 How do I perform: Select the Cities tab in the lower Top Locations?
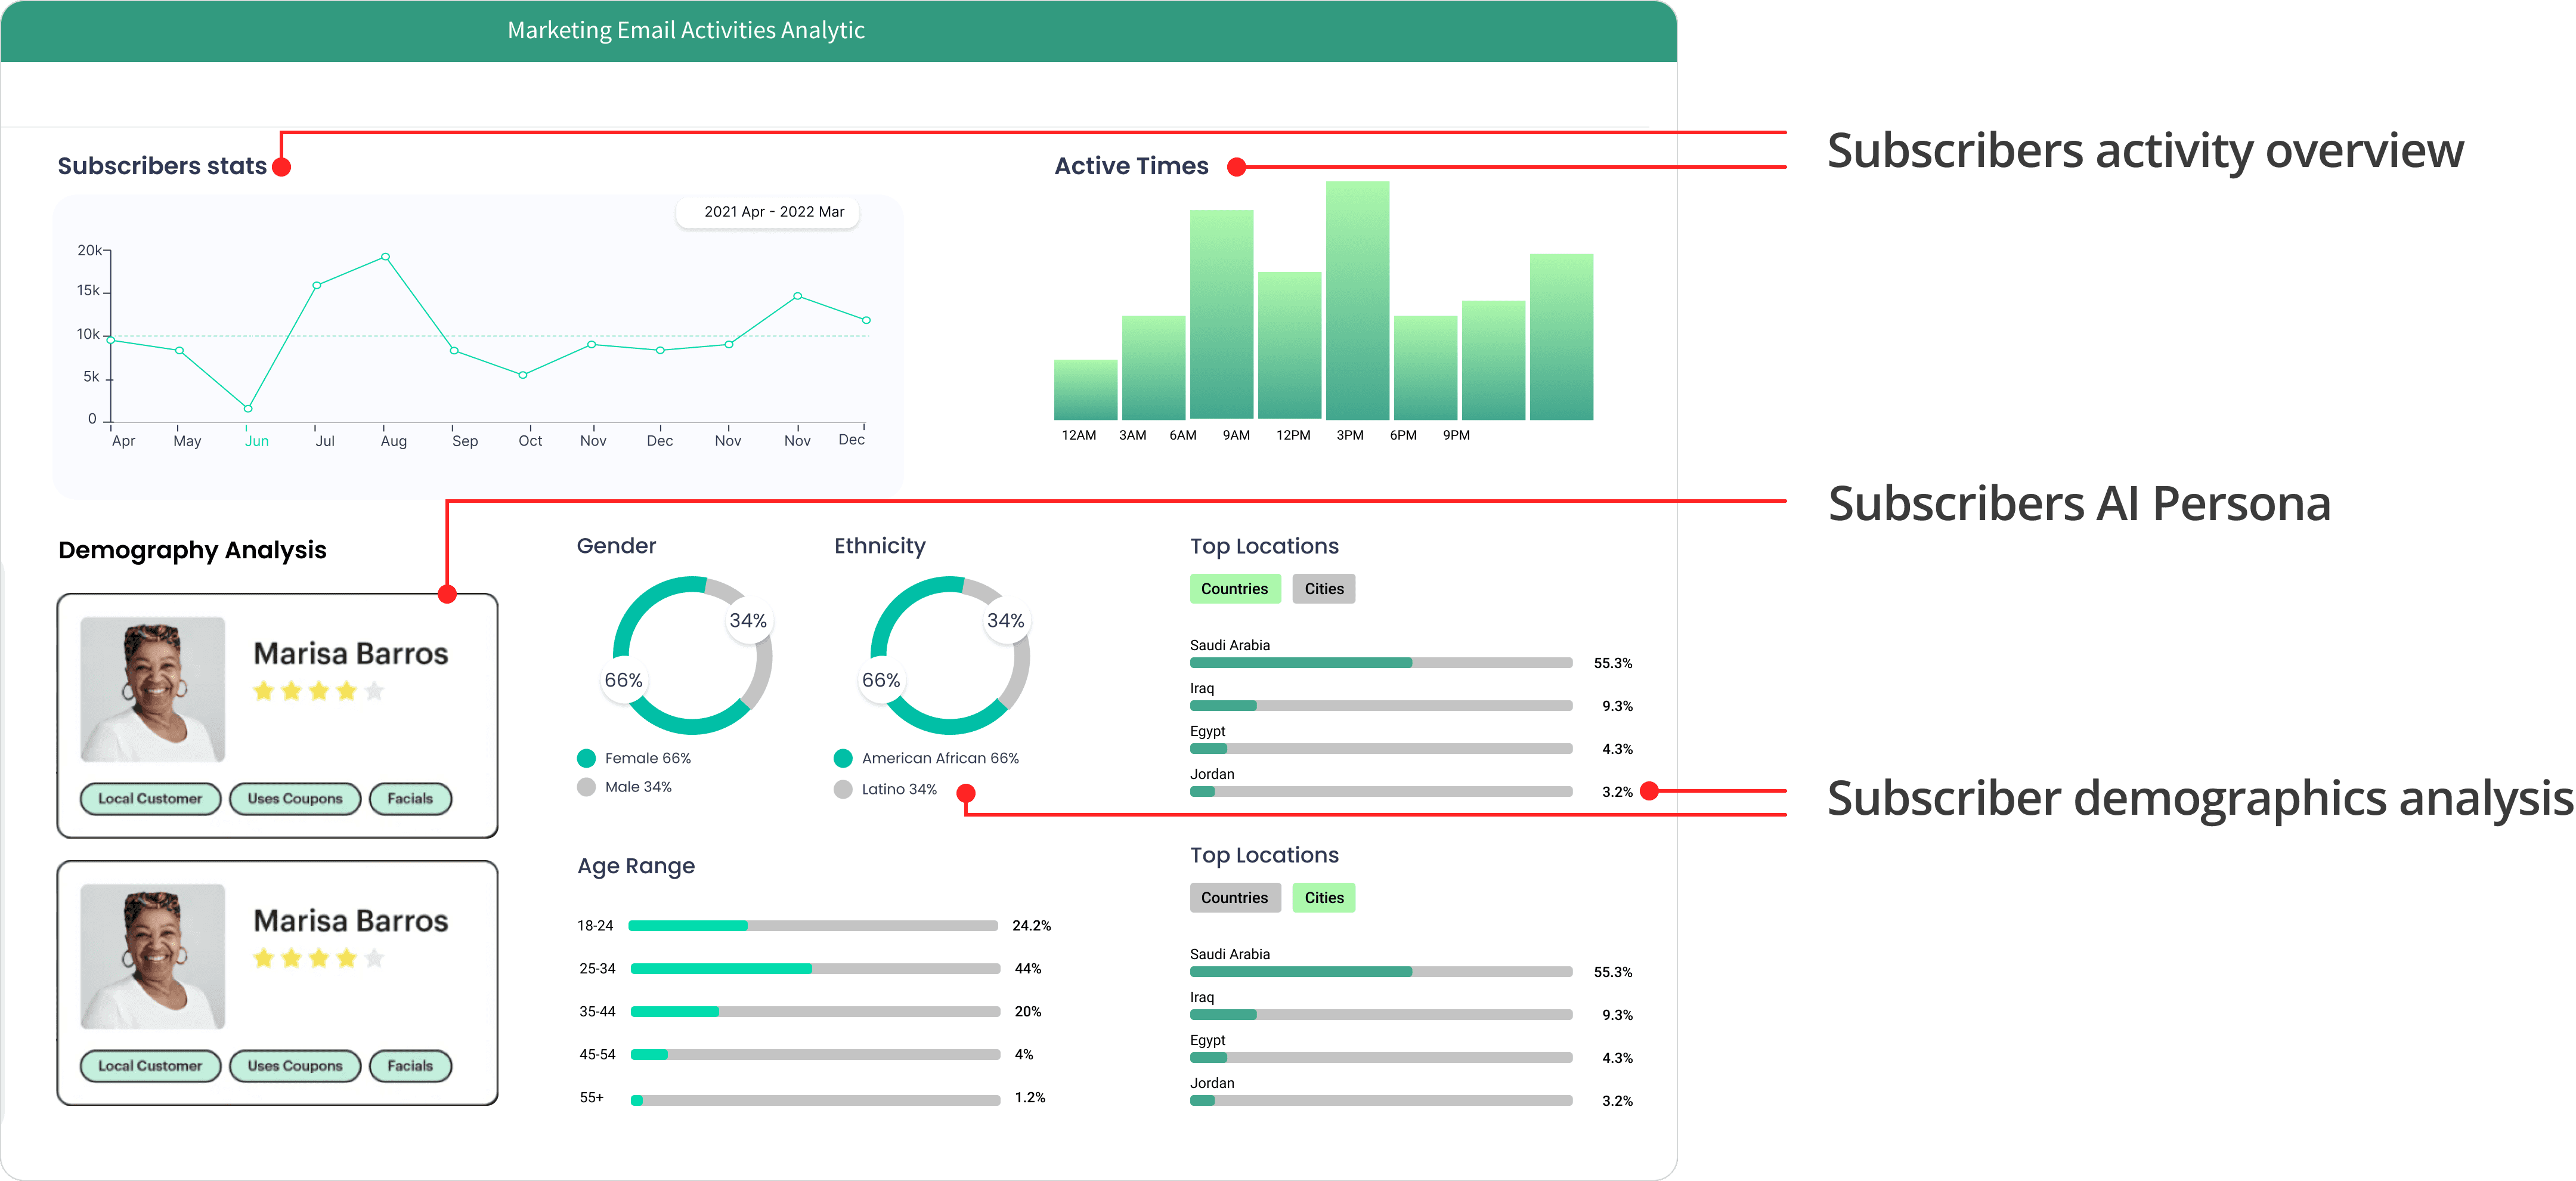point(1323,898)
